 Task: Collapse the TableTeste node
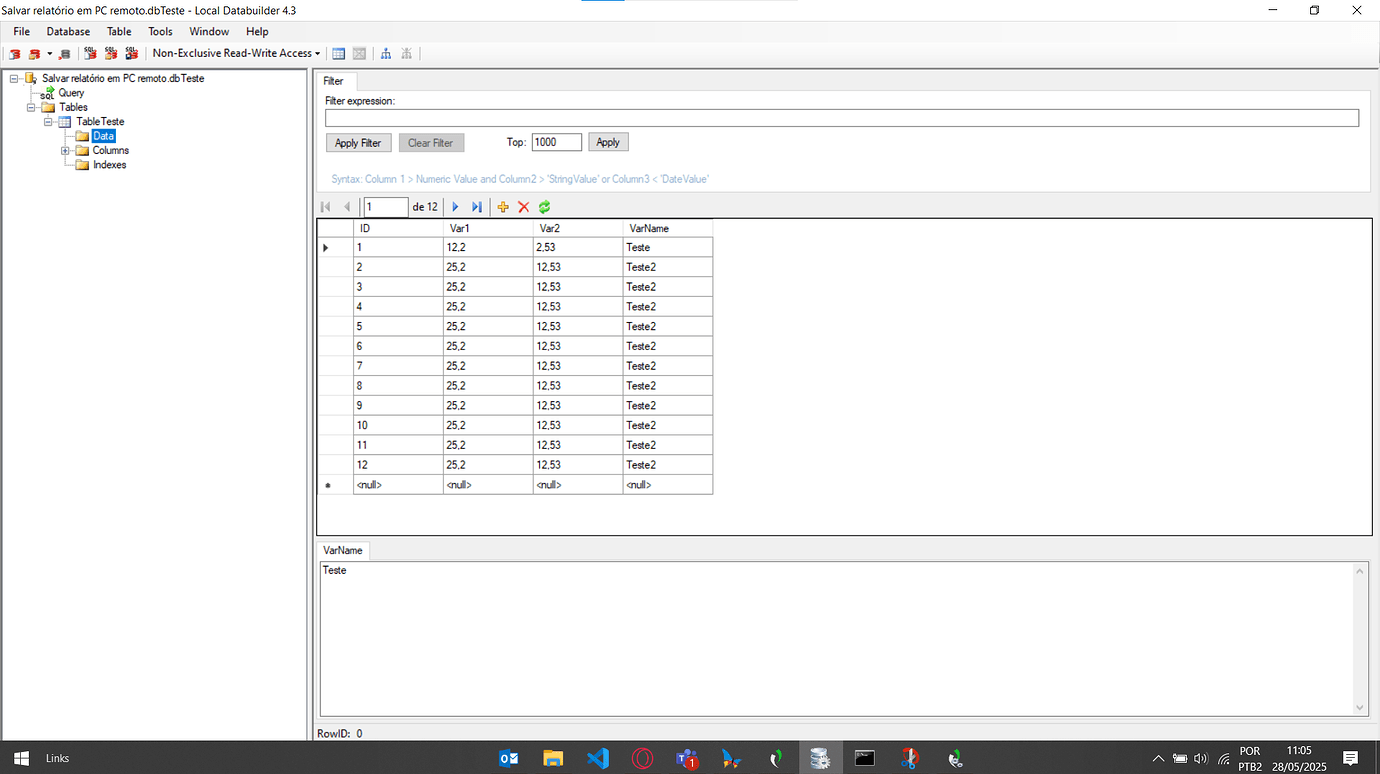(x=48, y=122)
